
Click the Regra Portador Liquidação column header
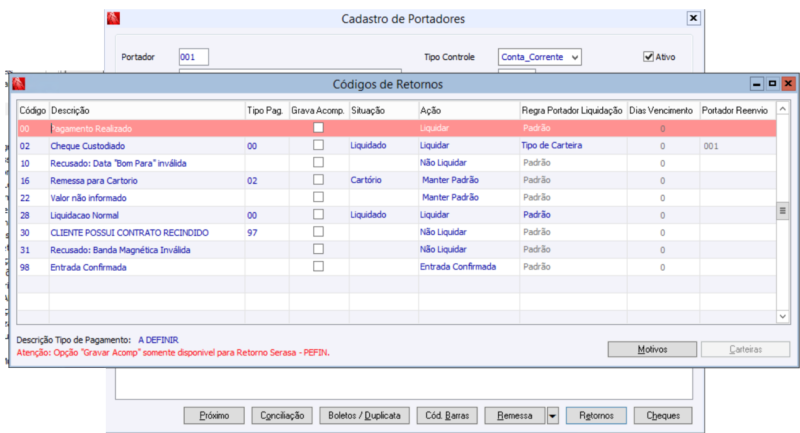click(573, 110)
